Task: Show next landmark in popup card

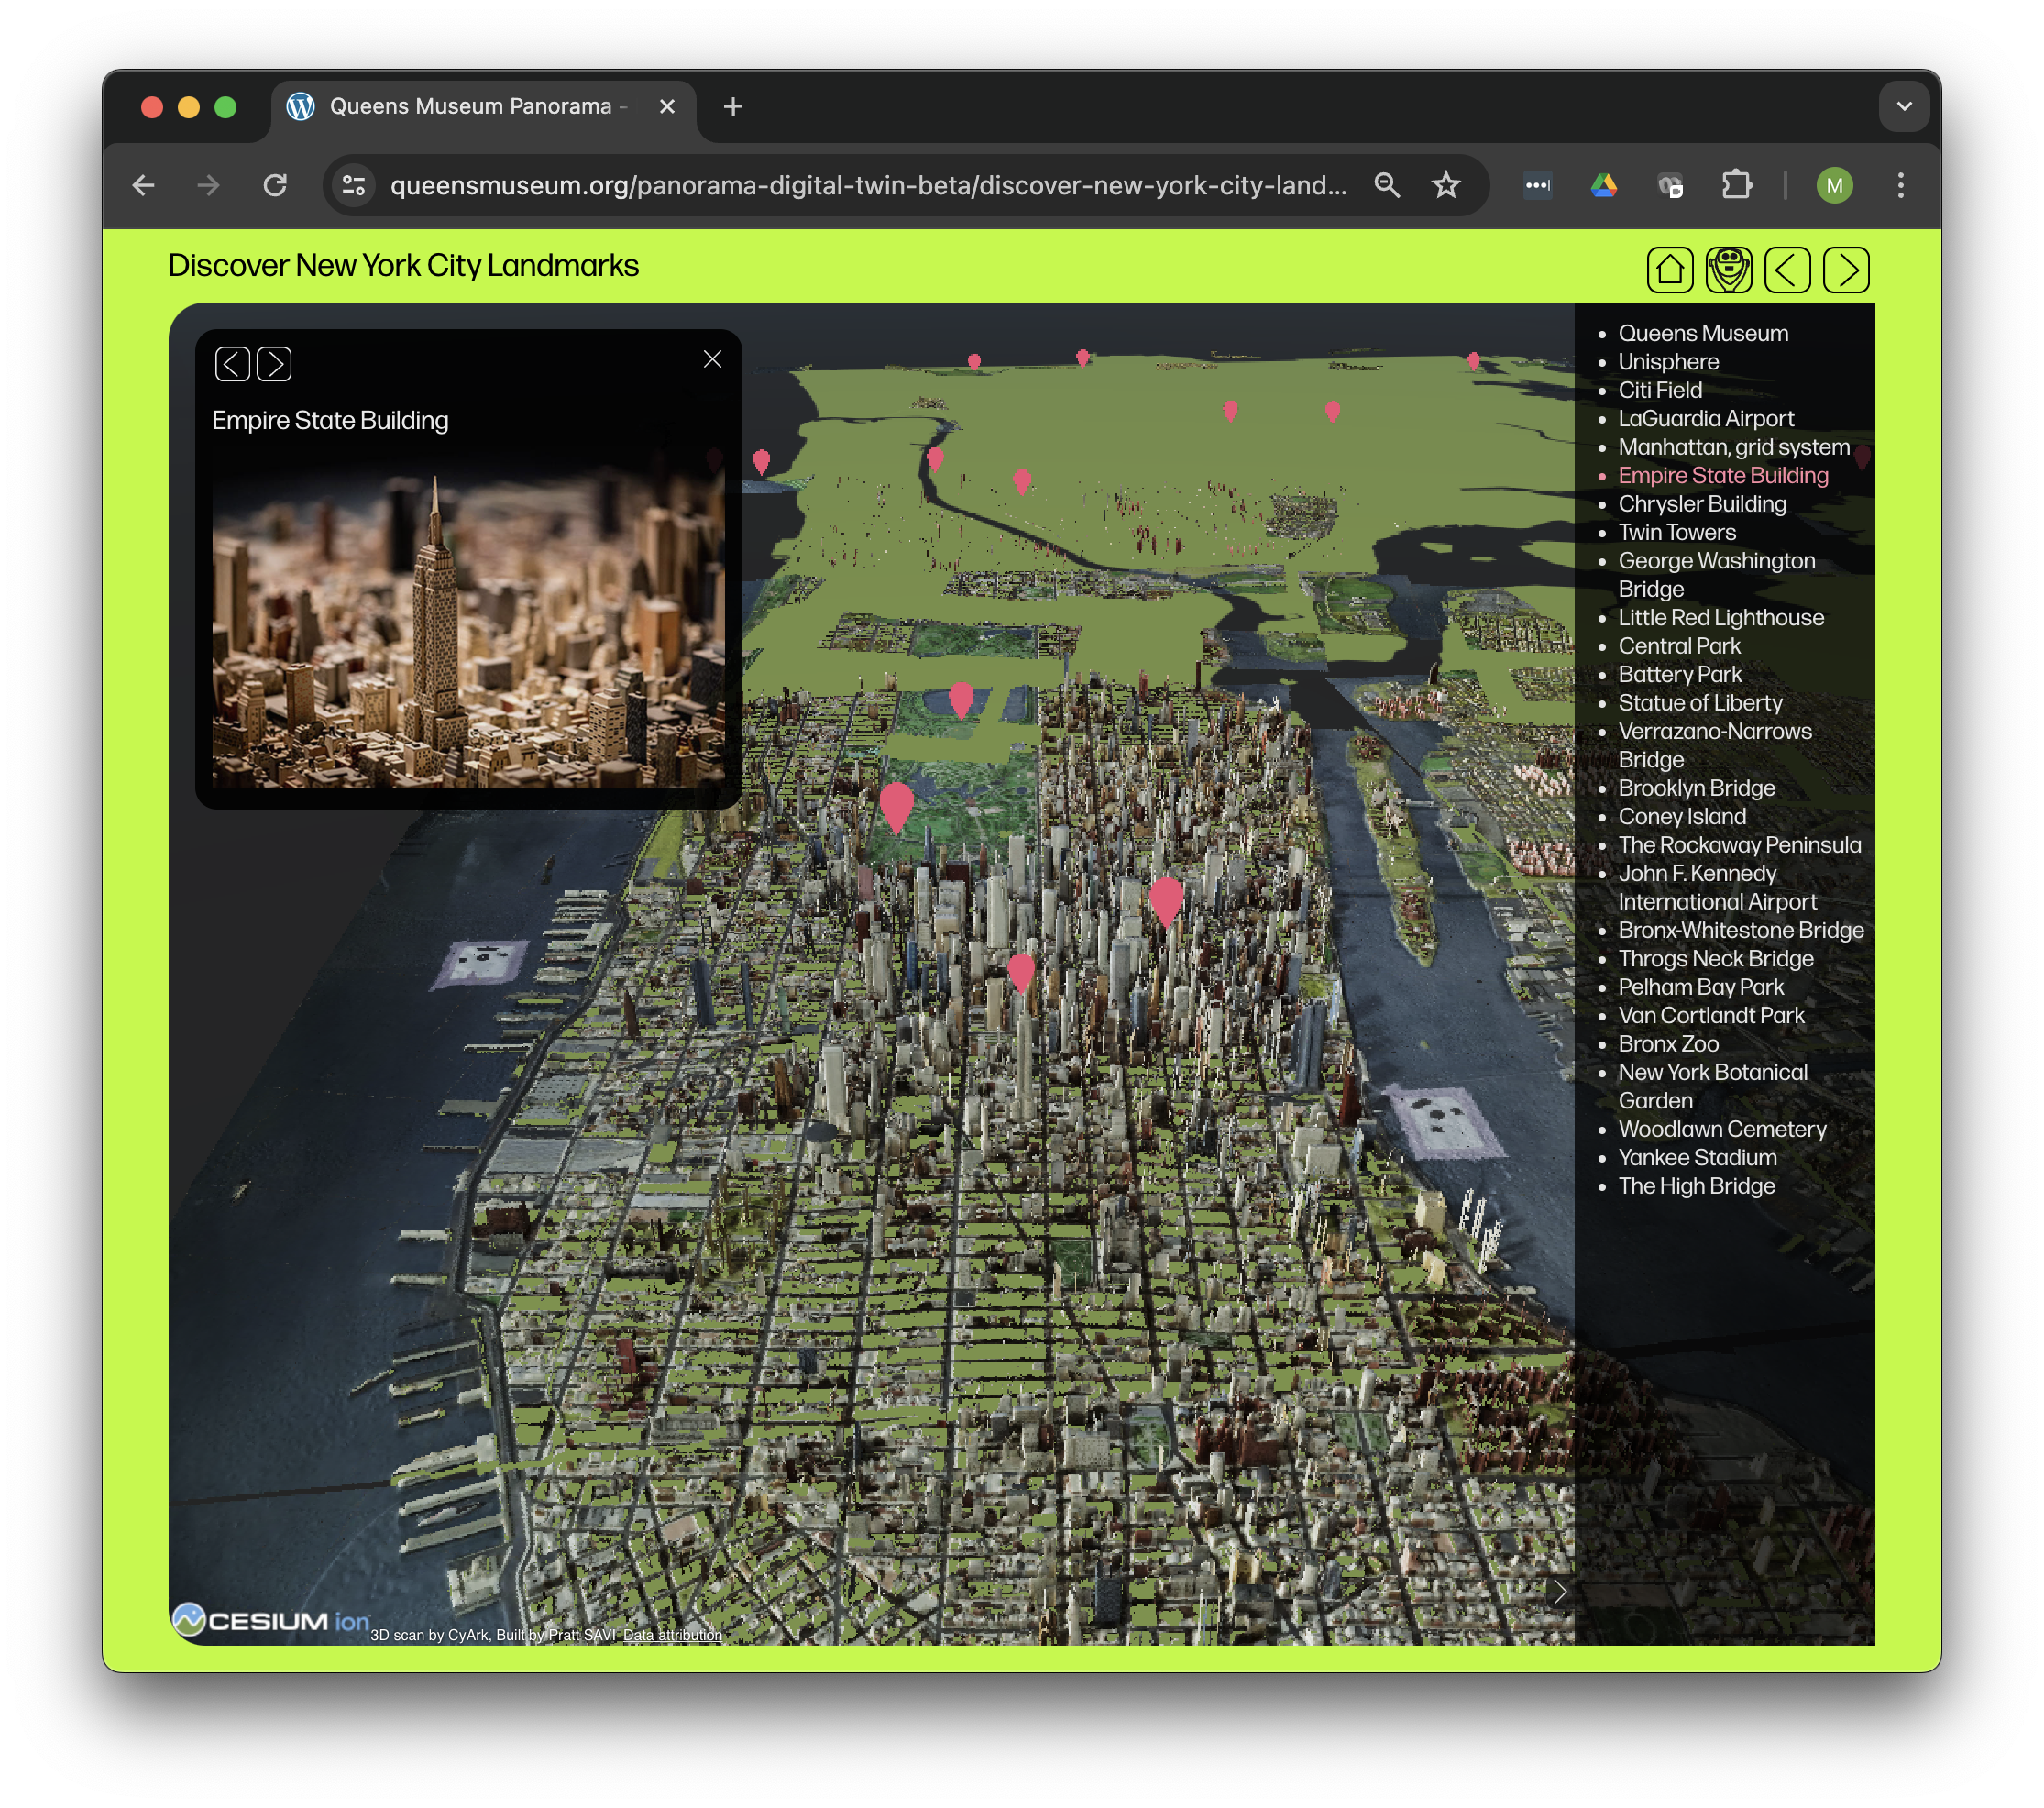Action: tap(274, 364)
